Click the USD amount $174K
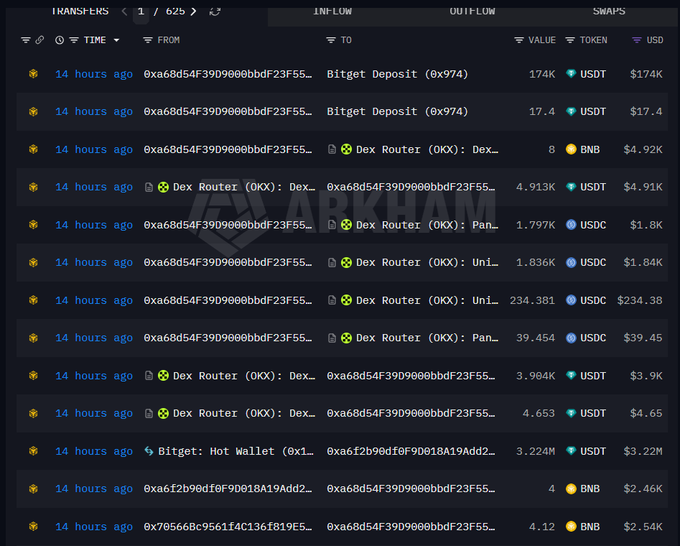 tap(646, 74)
